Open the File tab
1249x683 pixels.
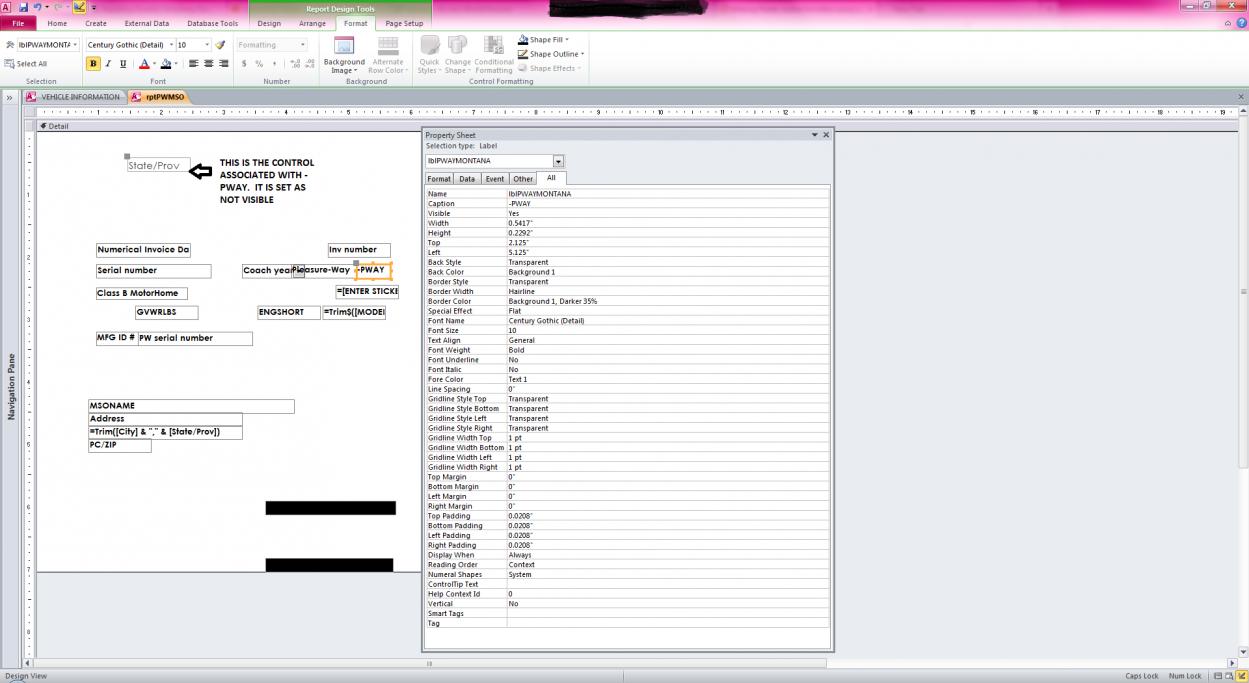pyautogui.click(x=18, y=23)
